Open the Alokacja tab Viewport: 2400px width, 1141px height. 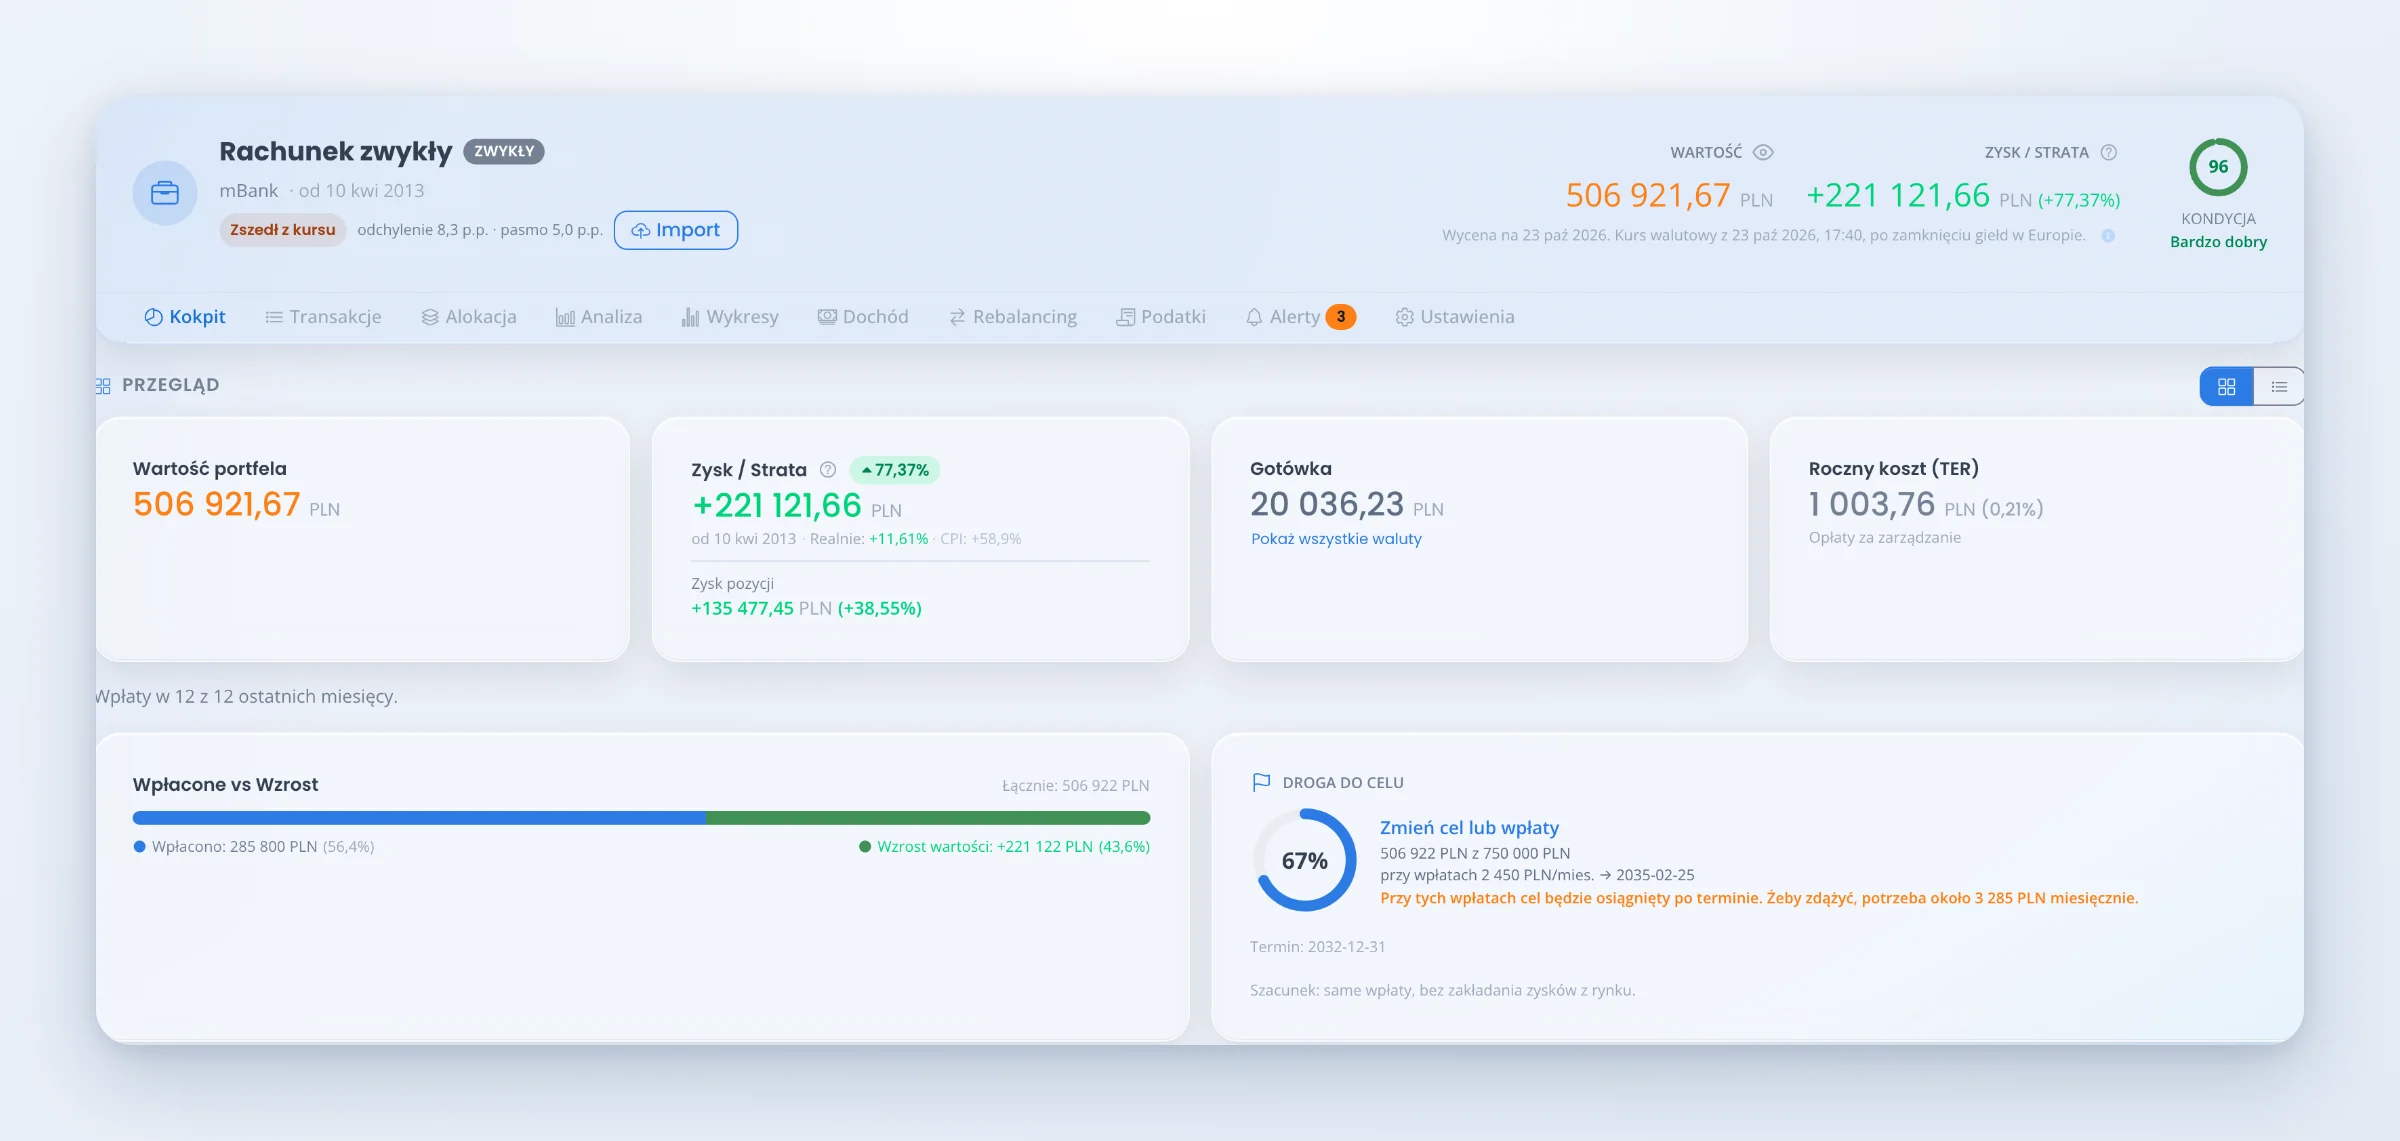point(469,317)
